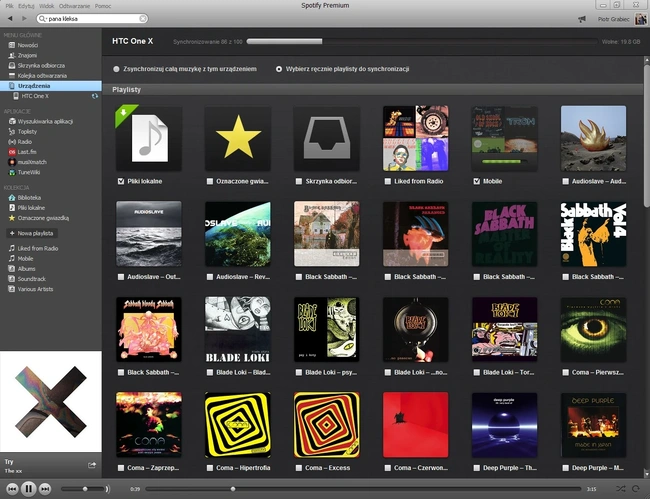Click the Deep Purple Made in Japan cover

click(x=593, y=425)
